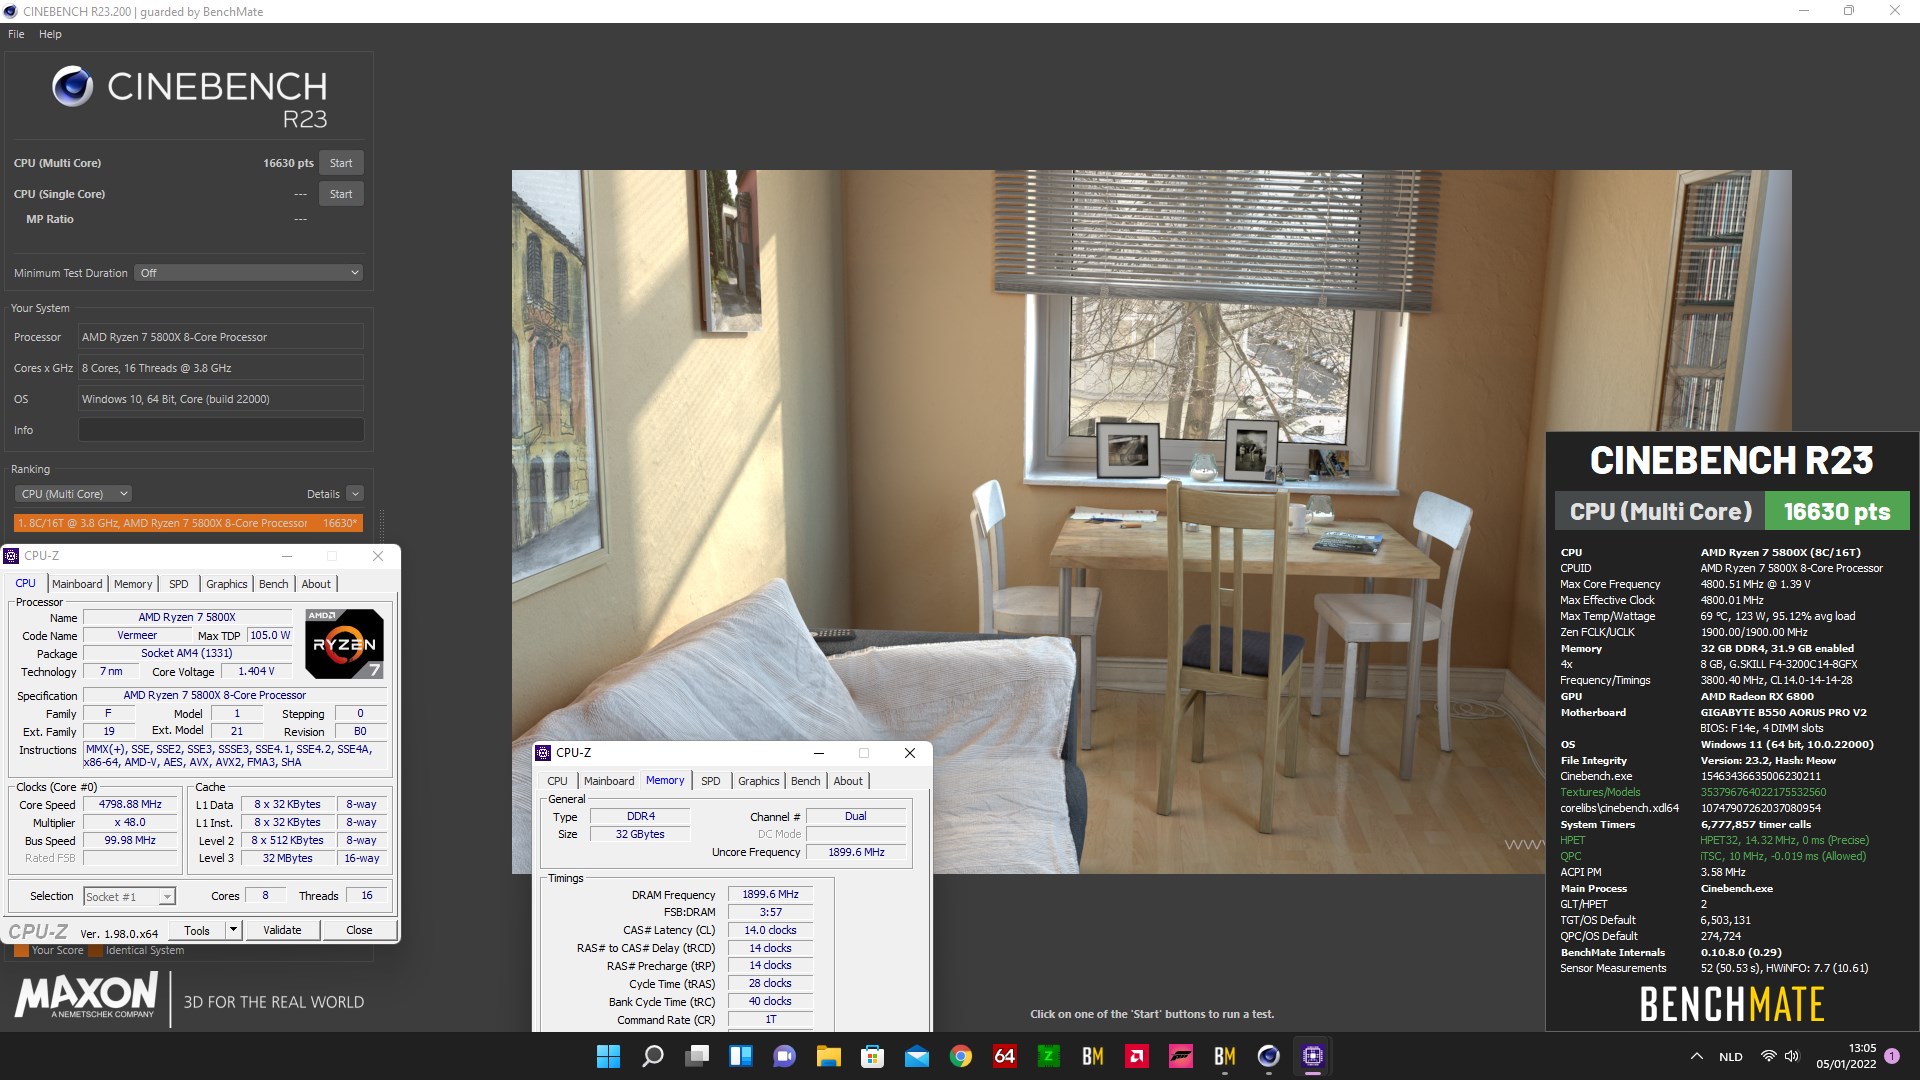Image resolution: width=1920 pixels, height=1080 pixels.
Task: Start the CPU Single Core test
Action: pos(341,194)
